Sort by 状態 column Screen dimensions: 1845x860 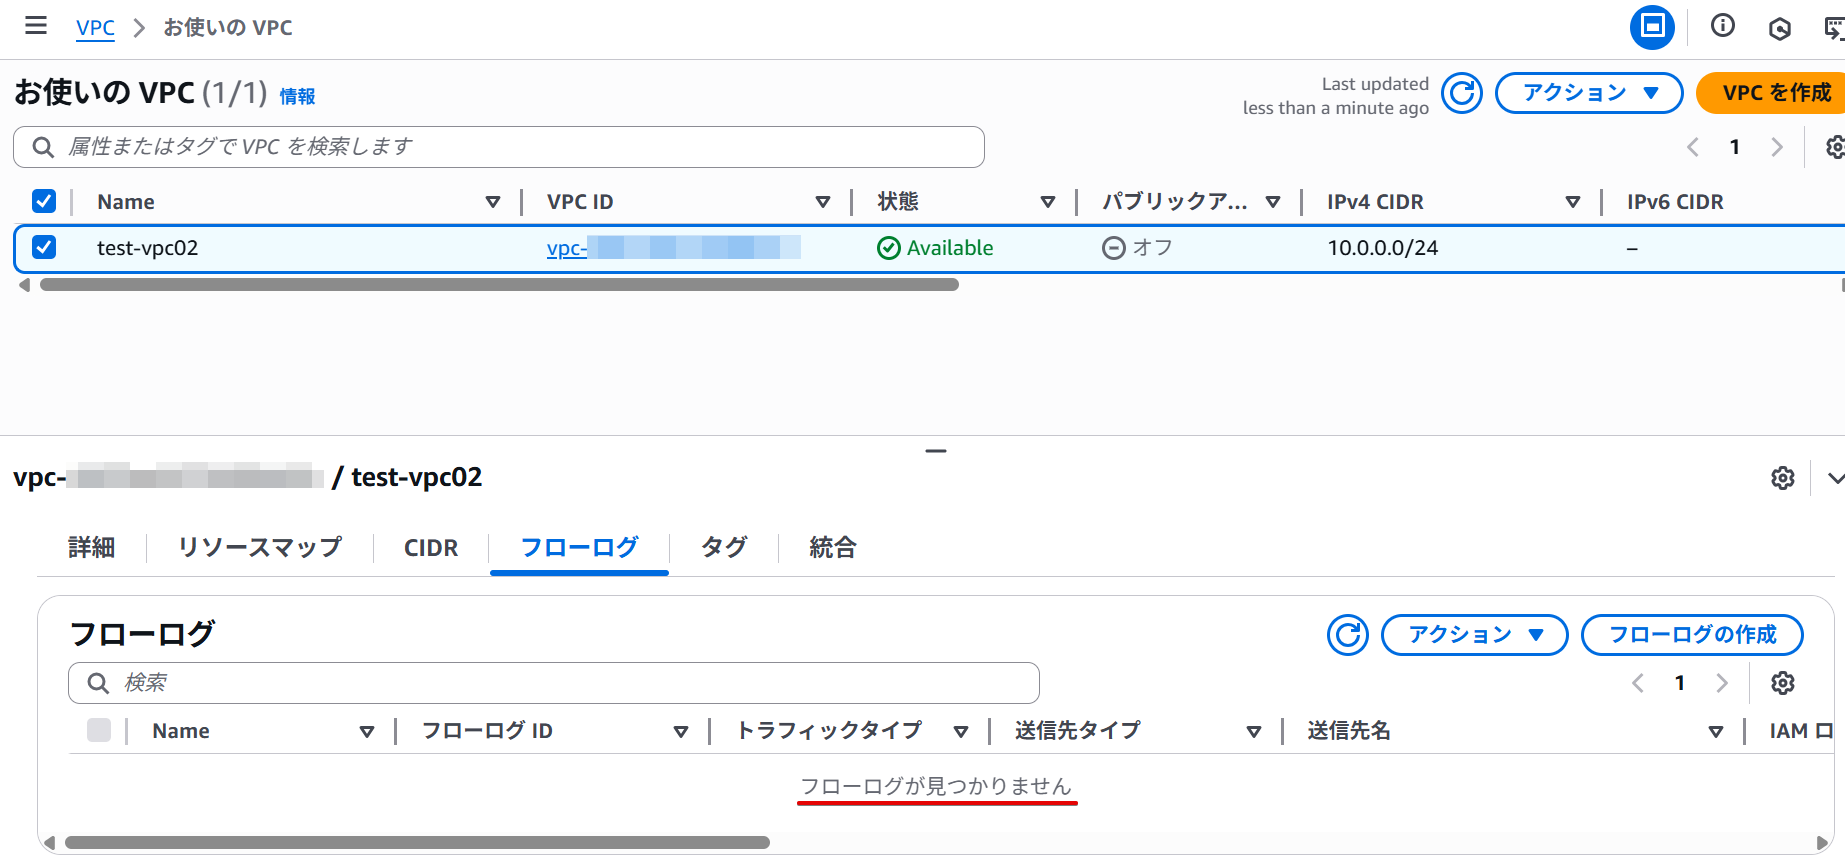tap(1047, 202)
